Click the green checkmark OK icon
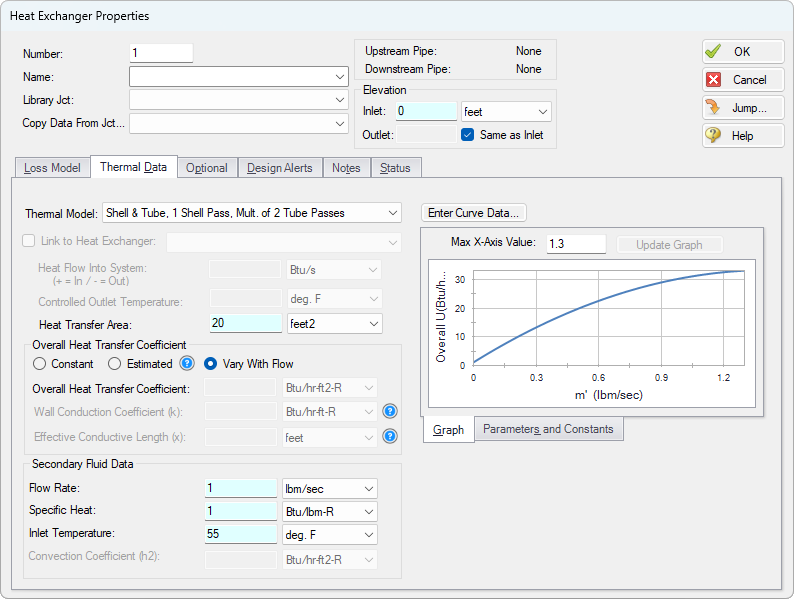The image size is (794, 599). tap(713, 51)
